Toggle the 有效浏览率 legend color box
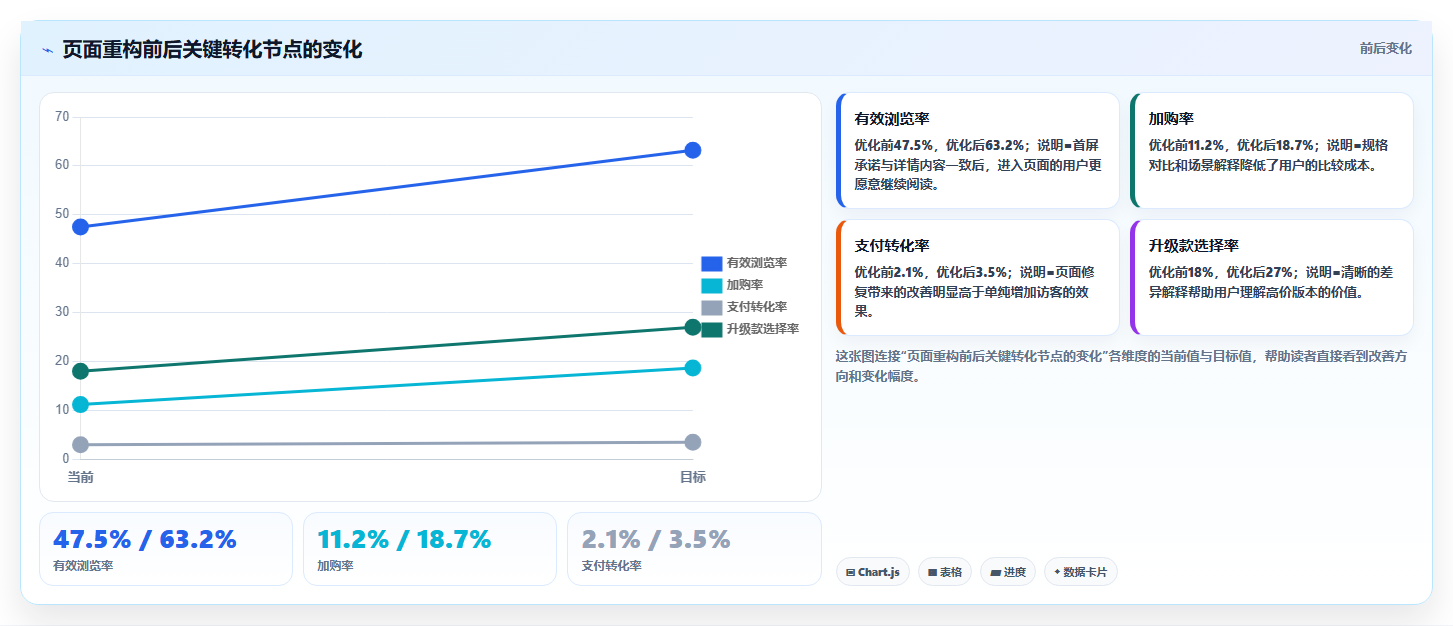Image resolution: width=1453 pixels, height=626 pixels. tap(711, 263)
